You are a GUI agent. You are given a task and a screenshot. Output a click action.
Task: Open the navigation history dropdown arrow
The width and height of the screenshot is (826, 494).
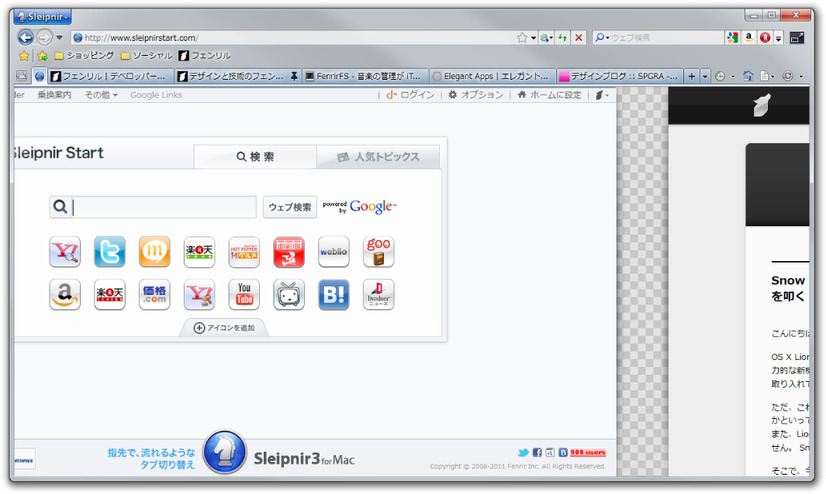(59, 37)
